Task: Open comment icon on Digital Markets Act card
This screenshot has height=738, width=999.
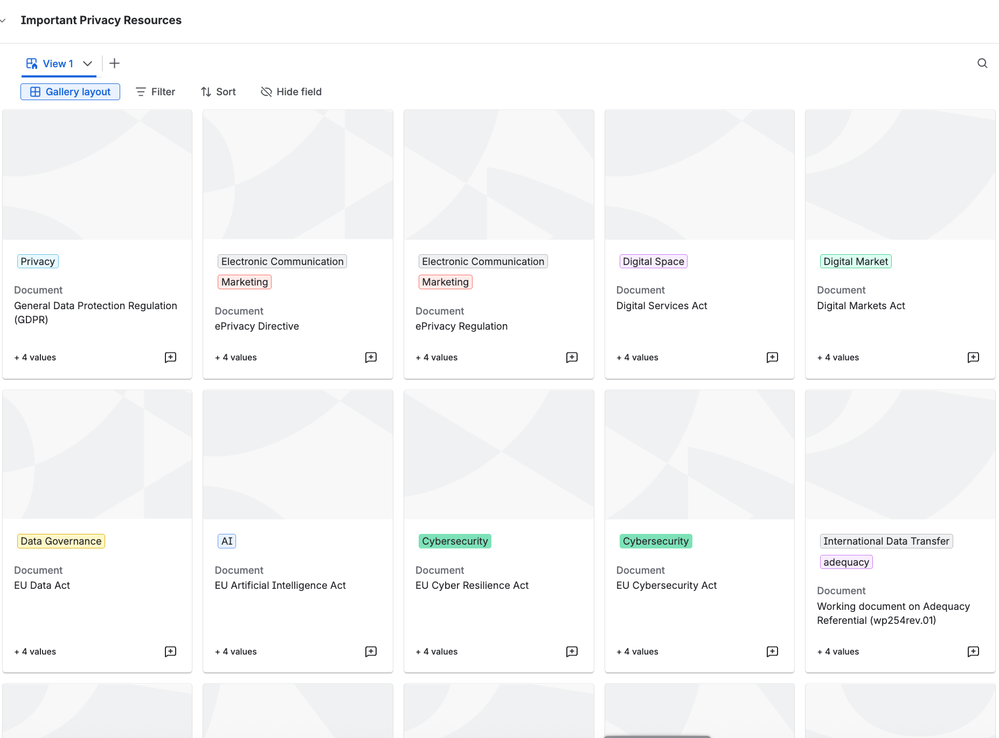Action: 973,358
